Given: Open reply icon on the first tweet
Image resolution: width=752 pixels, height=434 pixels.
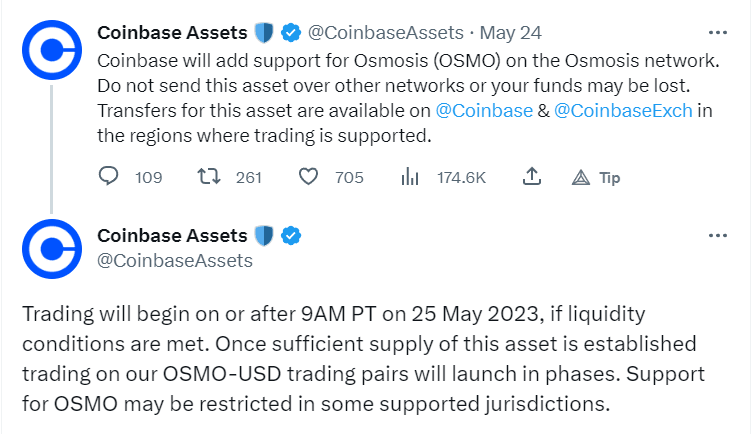Looking at the screenshot, I should 108,176.
